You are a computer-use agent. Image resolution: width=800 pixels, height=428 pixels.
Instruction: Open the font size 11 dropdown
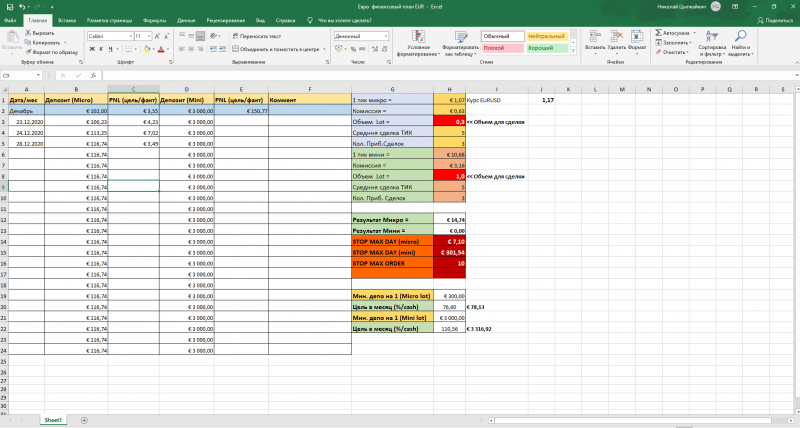click(149, 36)
